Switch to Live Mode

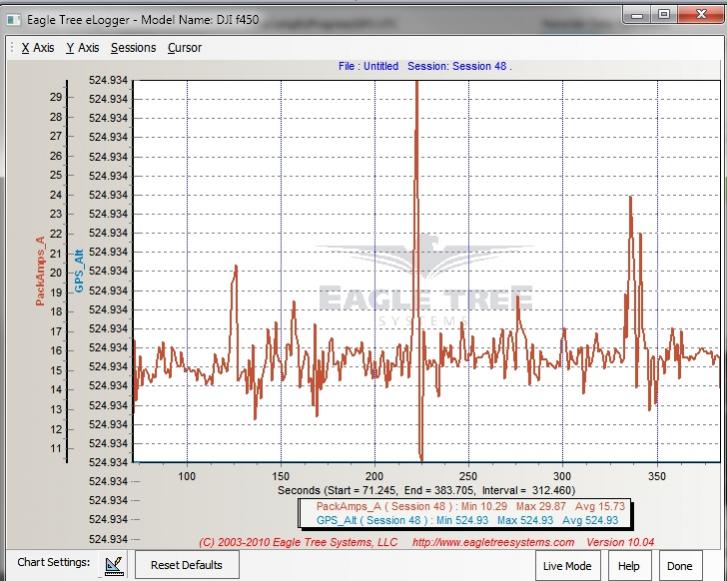pos(567,565)
